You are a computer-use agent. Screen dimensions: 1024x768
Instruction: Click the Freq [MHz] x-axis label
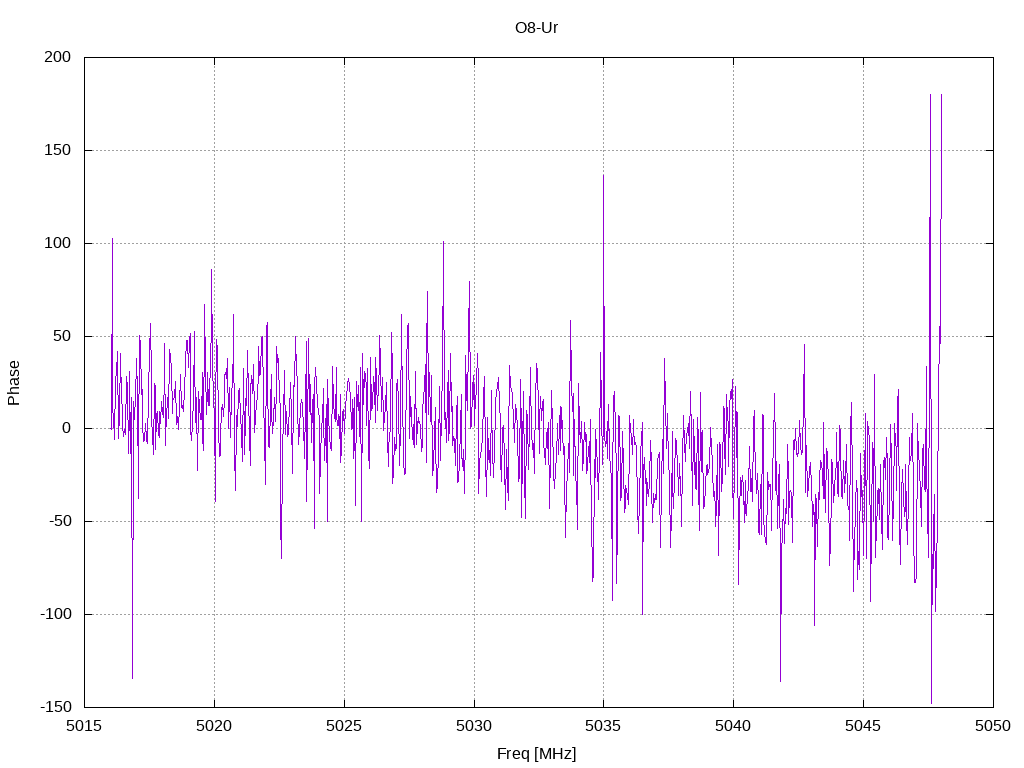point(536,754)
